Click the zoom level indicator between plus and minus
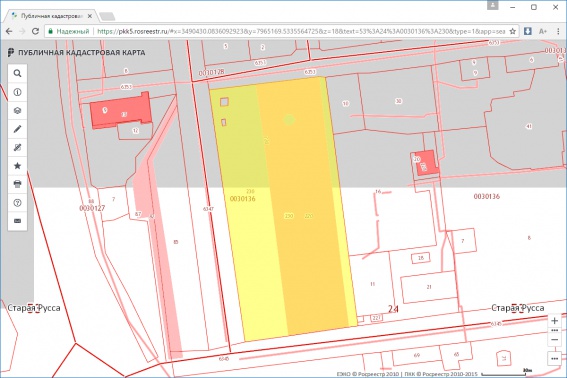Image resolution: width=567 pixels, height=378 pixels. pyautogui.click(x=554, y=331)
